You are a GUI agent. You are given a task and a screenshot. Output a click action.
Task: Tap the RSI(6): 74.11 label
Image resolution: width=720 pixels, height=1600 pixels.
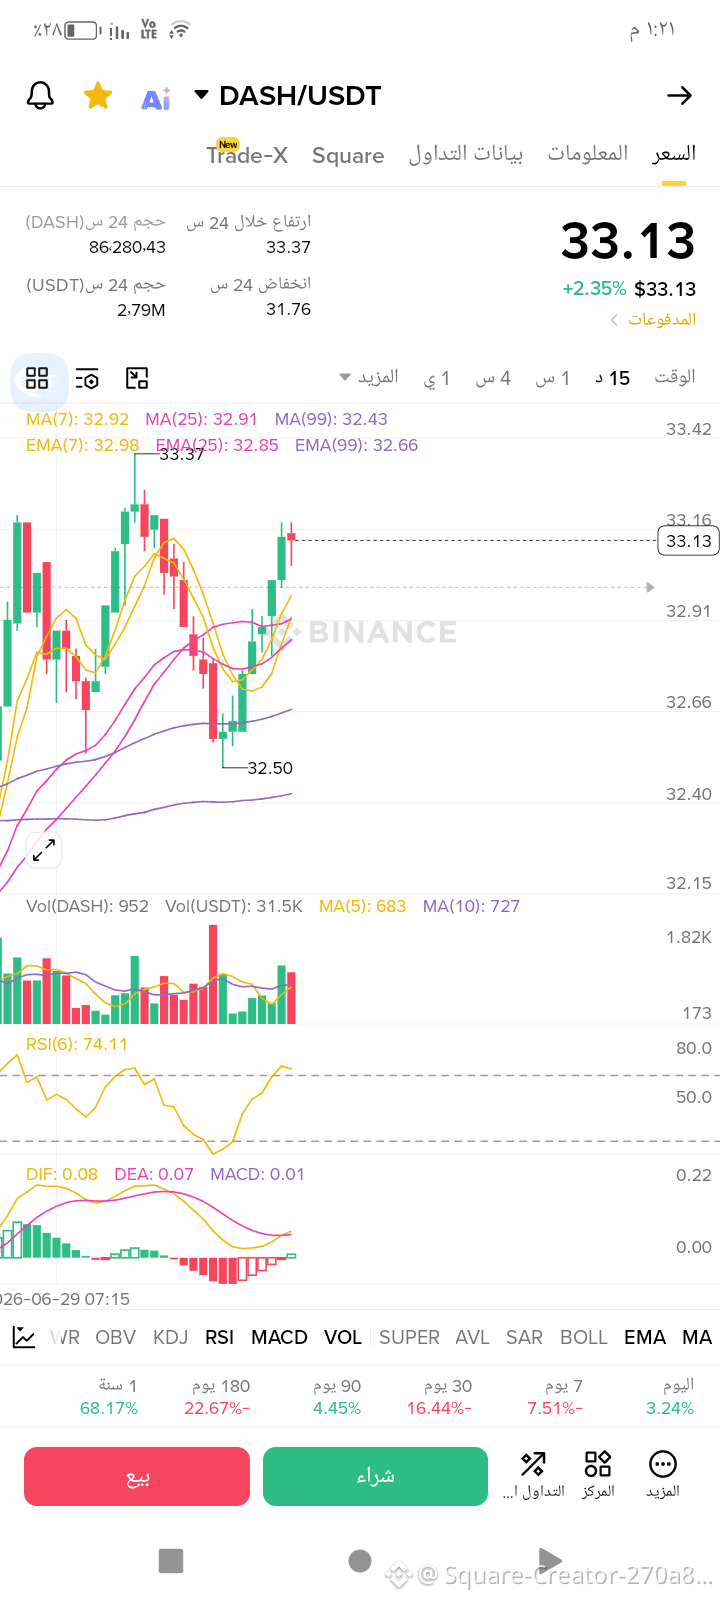(x=77, y=1044)
